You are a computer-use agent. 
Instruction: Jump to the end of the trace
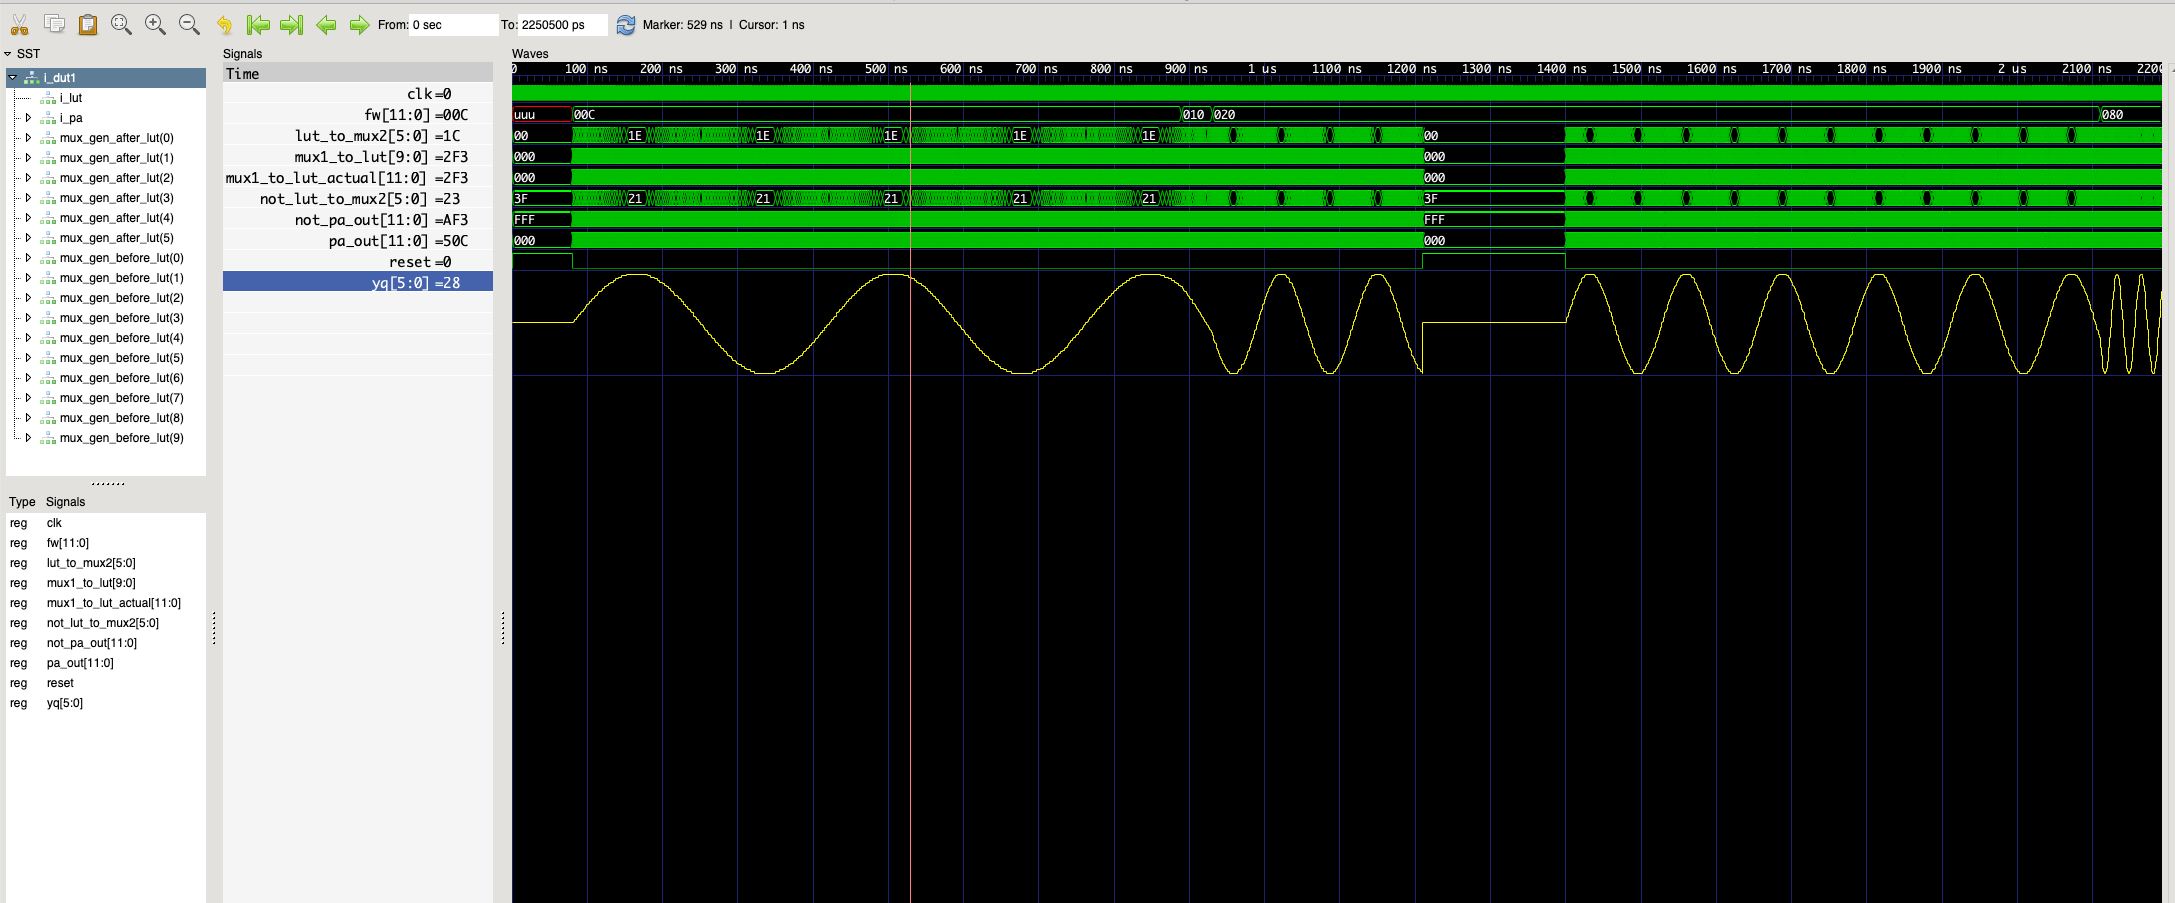(291, 24)
